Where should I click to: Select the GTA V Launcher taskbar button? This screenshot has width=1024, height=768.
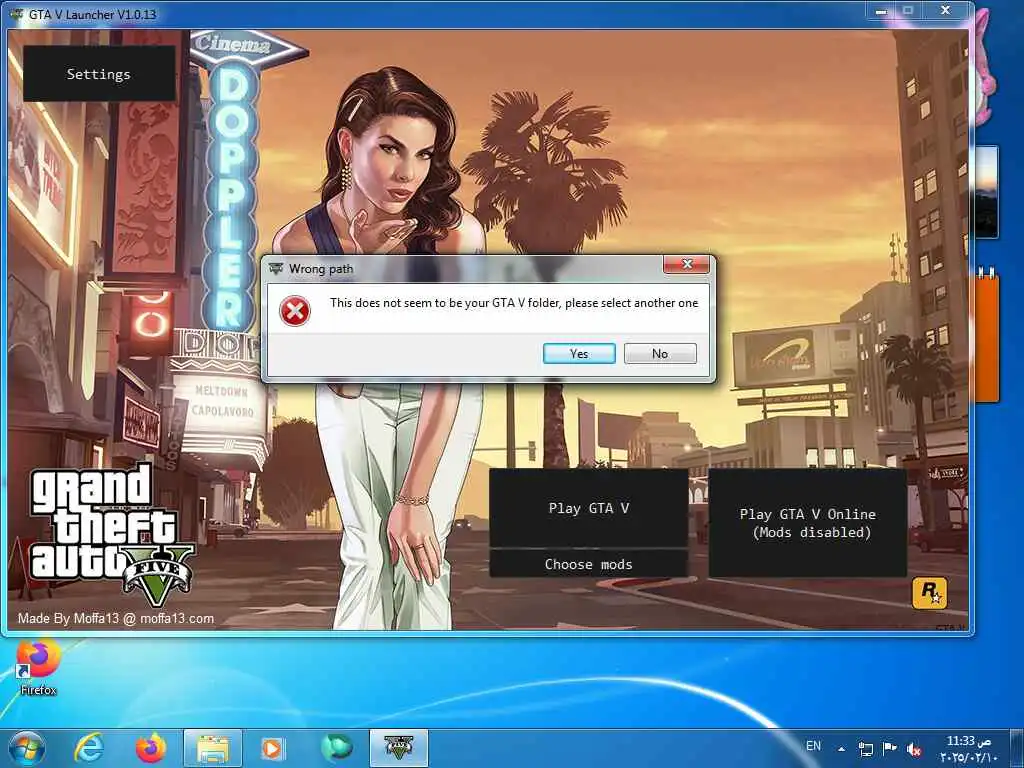click(399, 748)
